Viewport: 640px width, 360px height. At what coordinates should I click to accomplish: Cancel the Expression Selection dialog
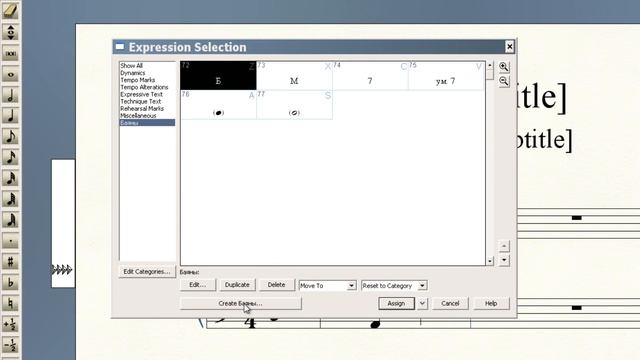450,303
